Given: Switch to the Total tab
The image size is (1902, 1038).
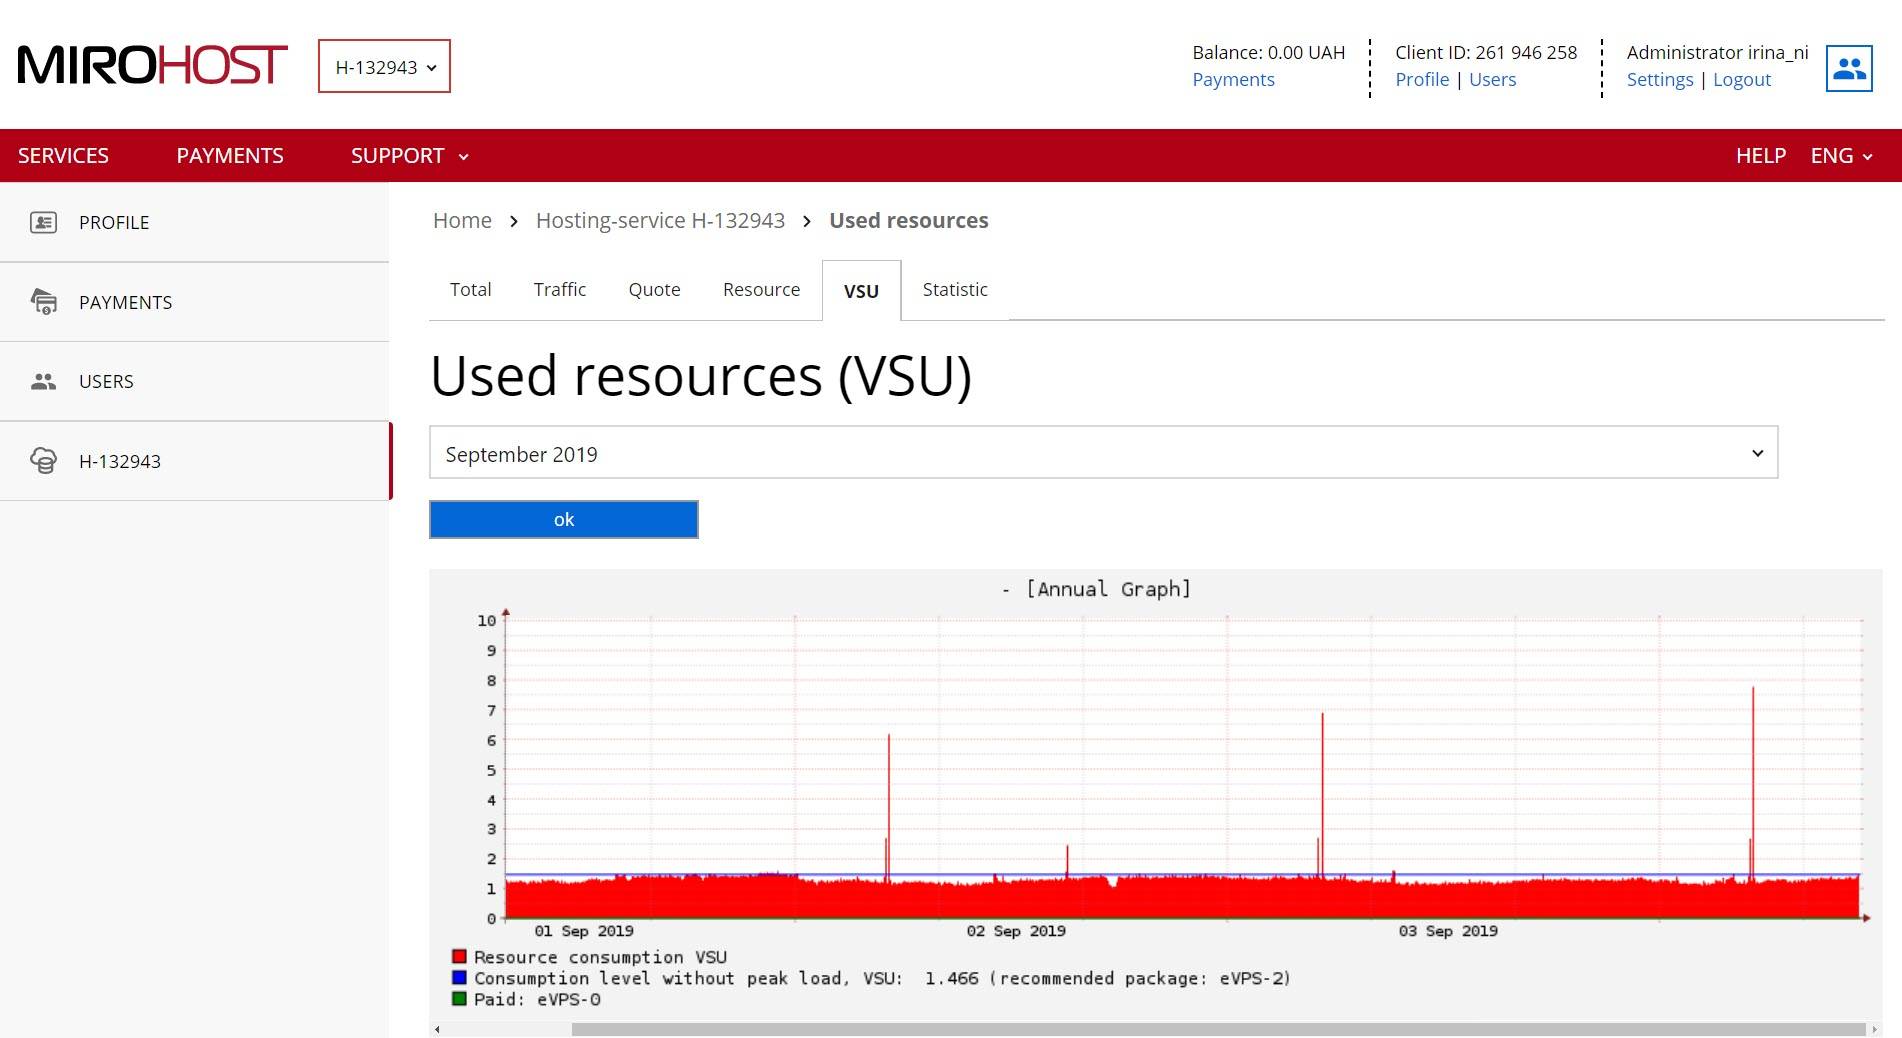Looking at the screenshot, I should pyautogui.click(x=470, y=290).
